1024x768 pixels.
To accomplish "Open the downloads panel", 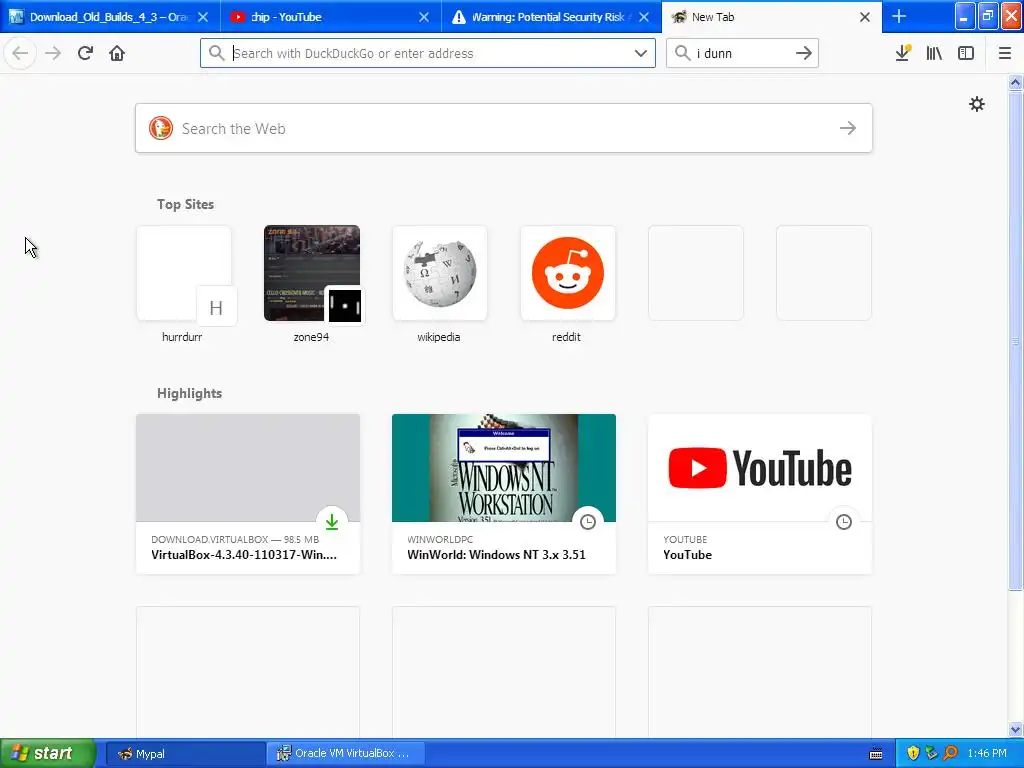I will 903,53.
